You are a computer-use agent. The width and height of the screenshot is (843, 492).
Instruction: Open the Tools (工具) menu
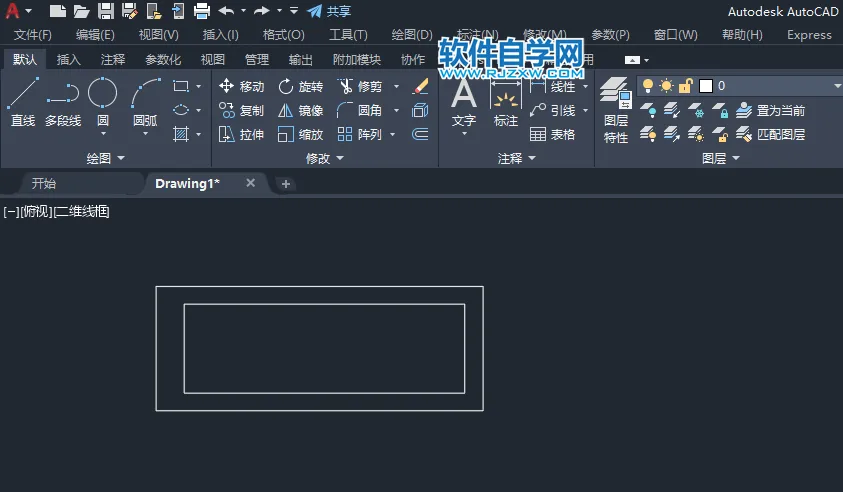click(348, 35)
